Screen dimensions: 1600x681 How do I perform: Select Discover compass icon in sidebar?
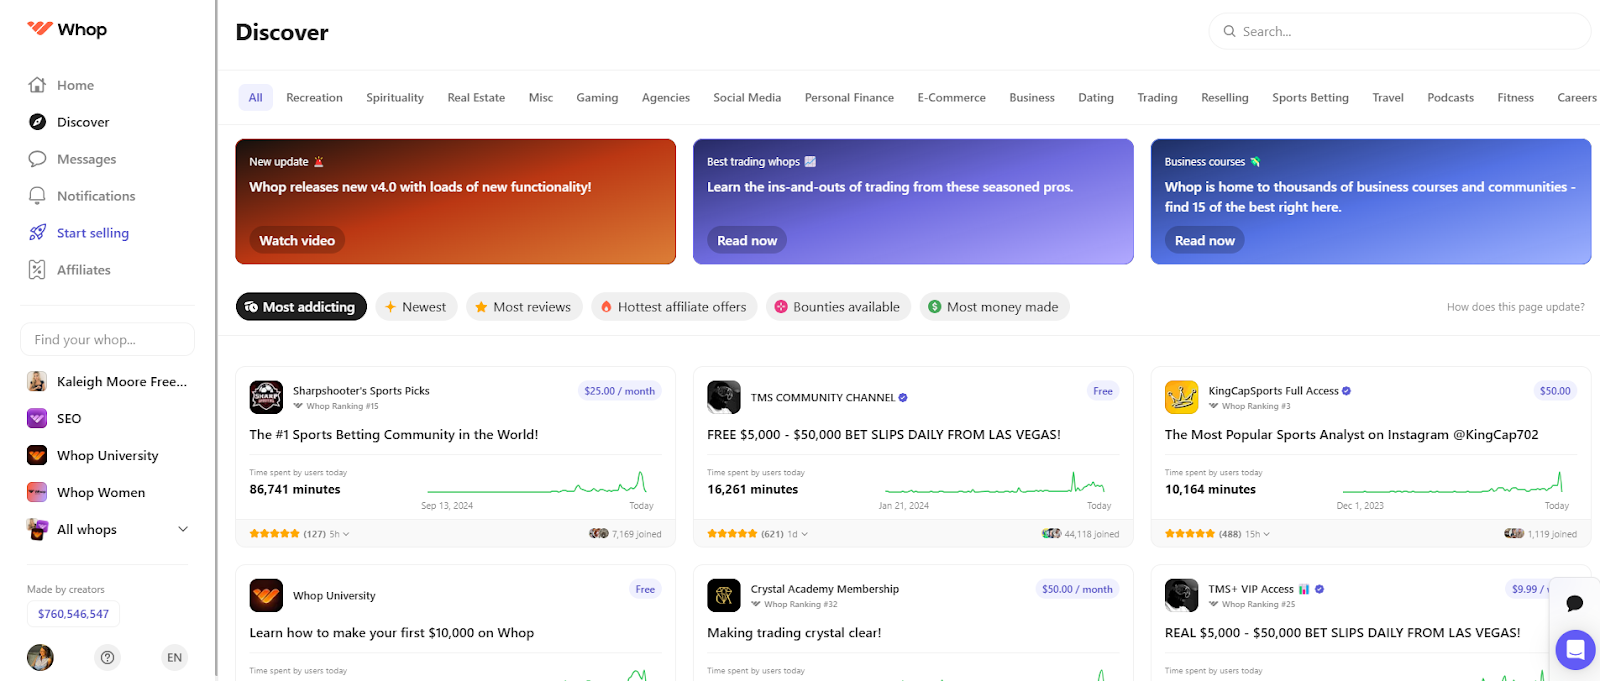(37, 122)
